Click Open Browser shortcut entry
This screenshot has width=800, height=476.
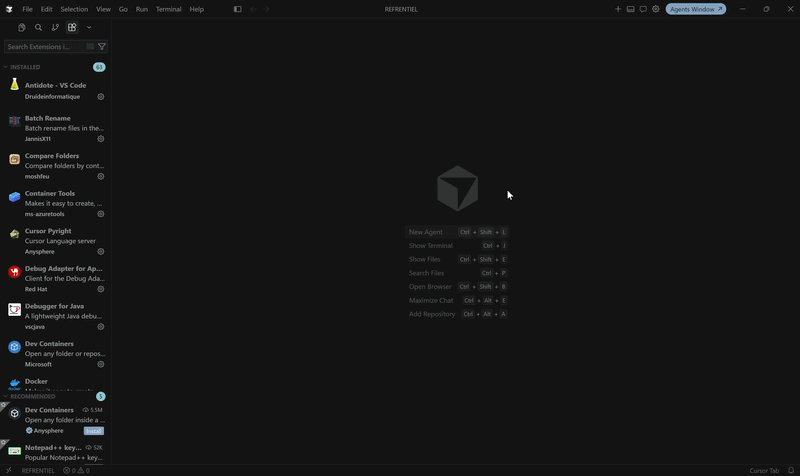coord(457,287)
